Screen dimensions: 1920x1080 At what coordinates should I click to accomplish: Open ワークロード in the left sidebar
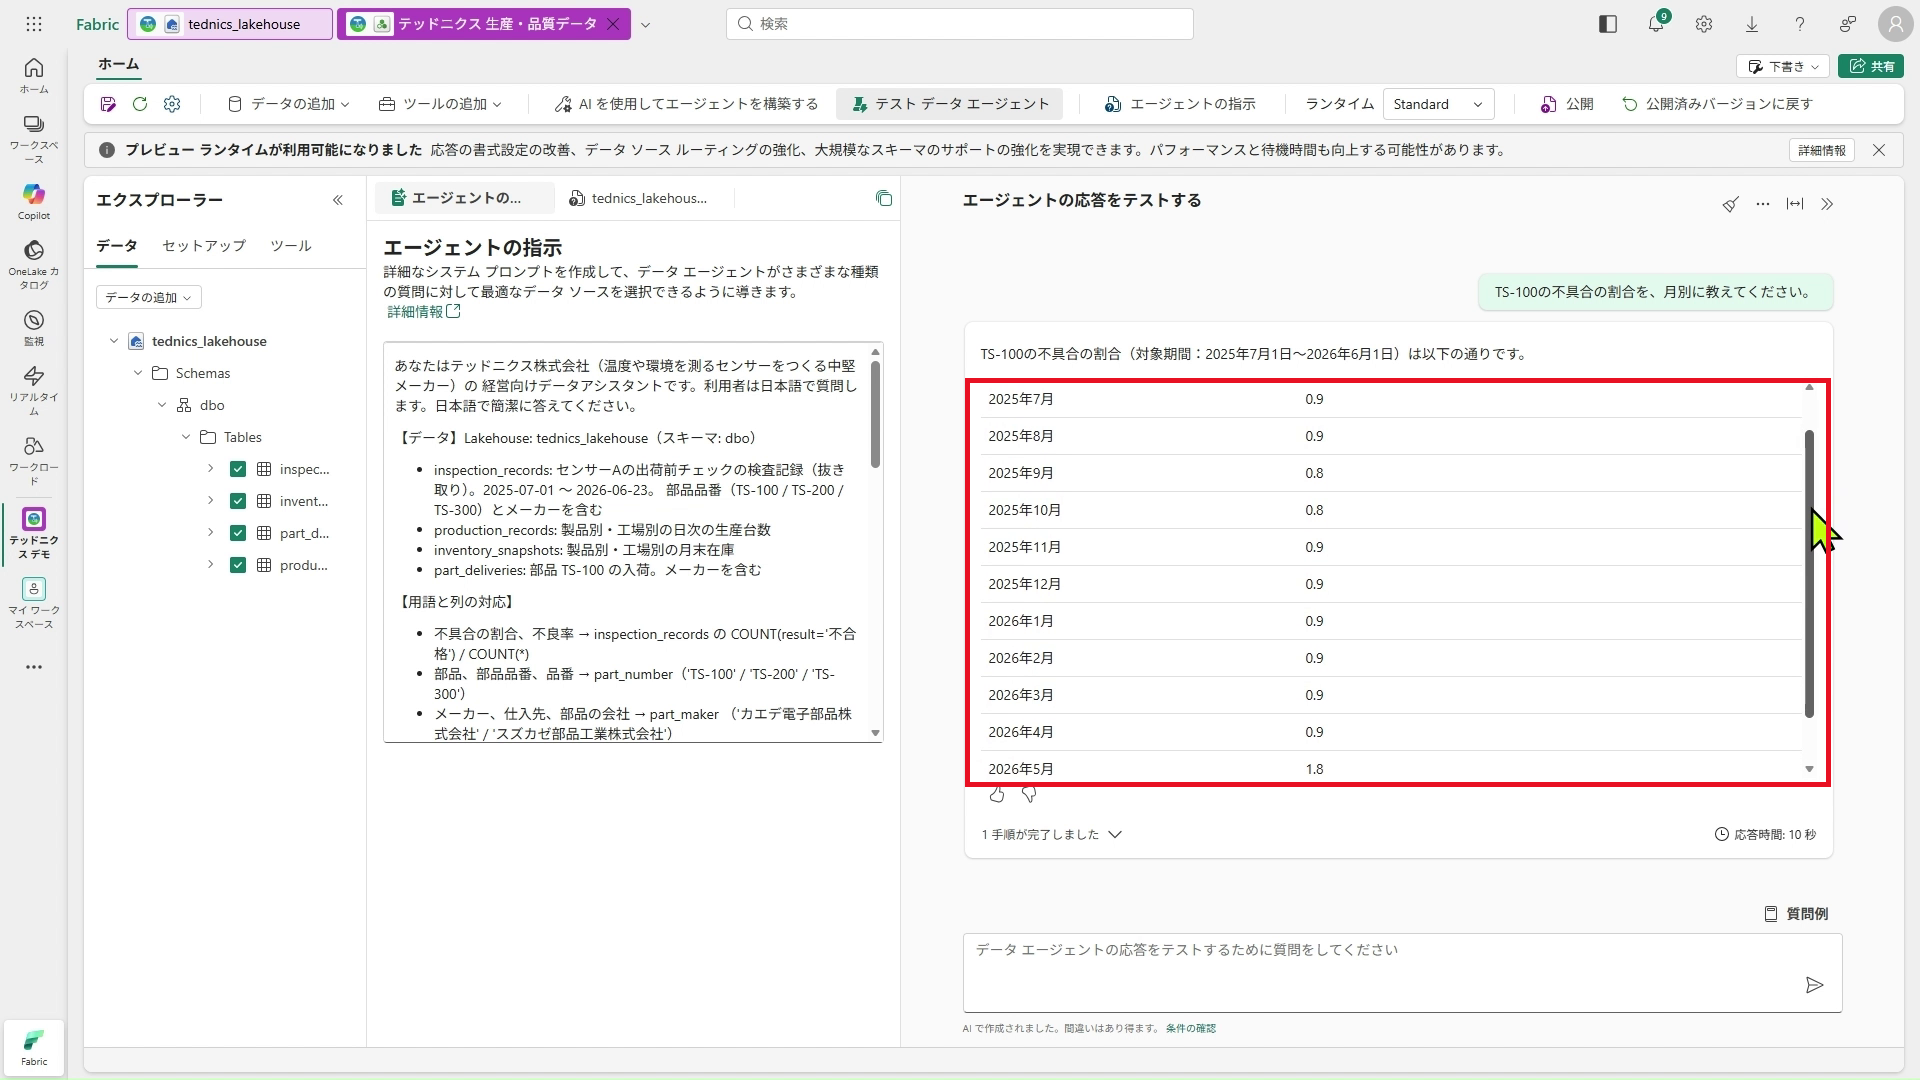(x=34, y=460)
